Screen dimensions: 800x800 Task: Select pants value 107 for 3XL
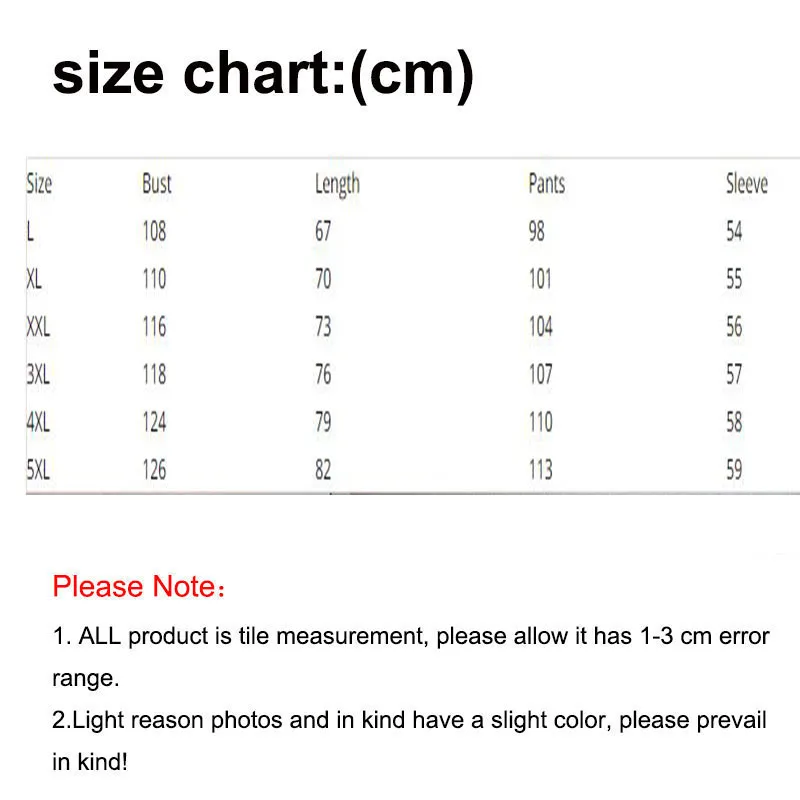541,374
